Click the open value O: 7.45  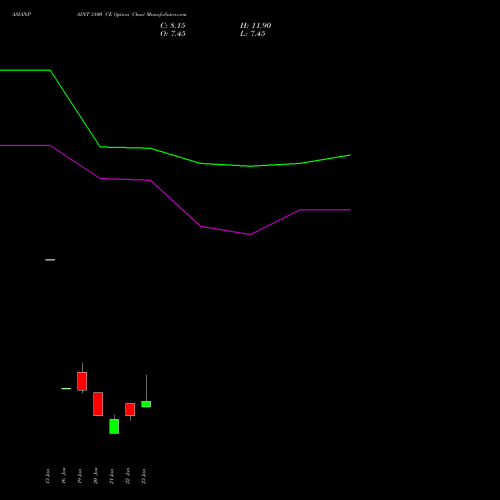[173, 34]
